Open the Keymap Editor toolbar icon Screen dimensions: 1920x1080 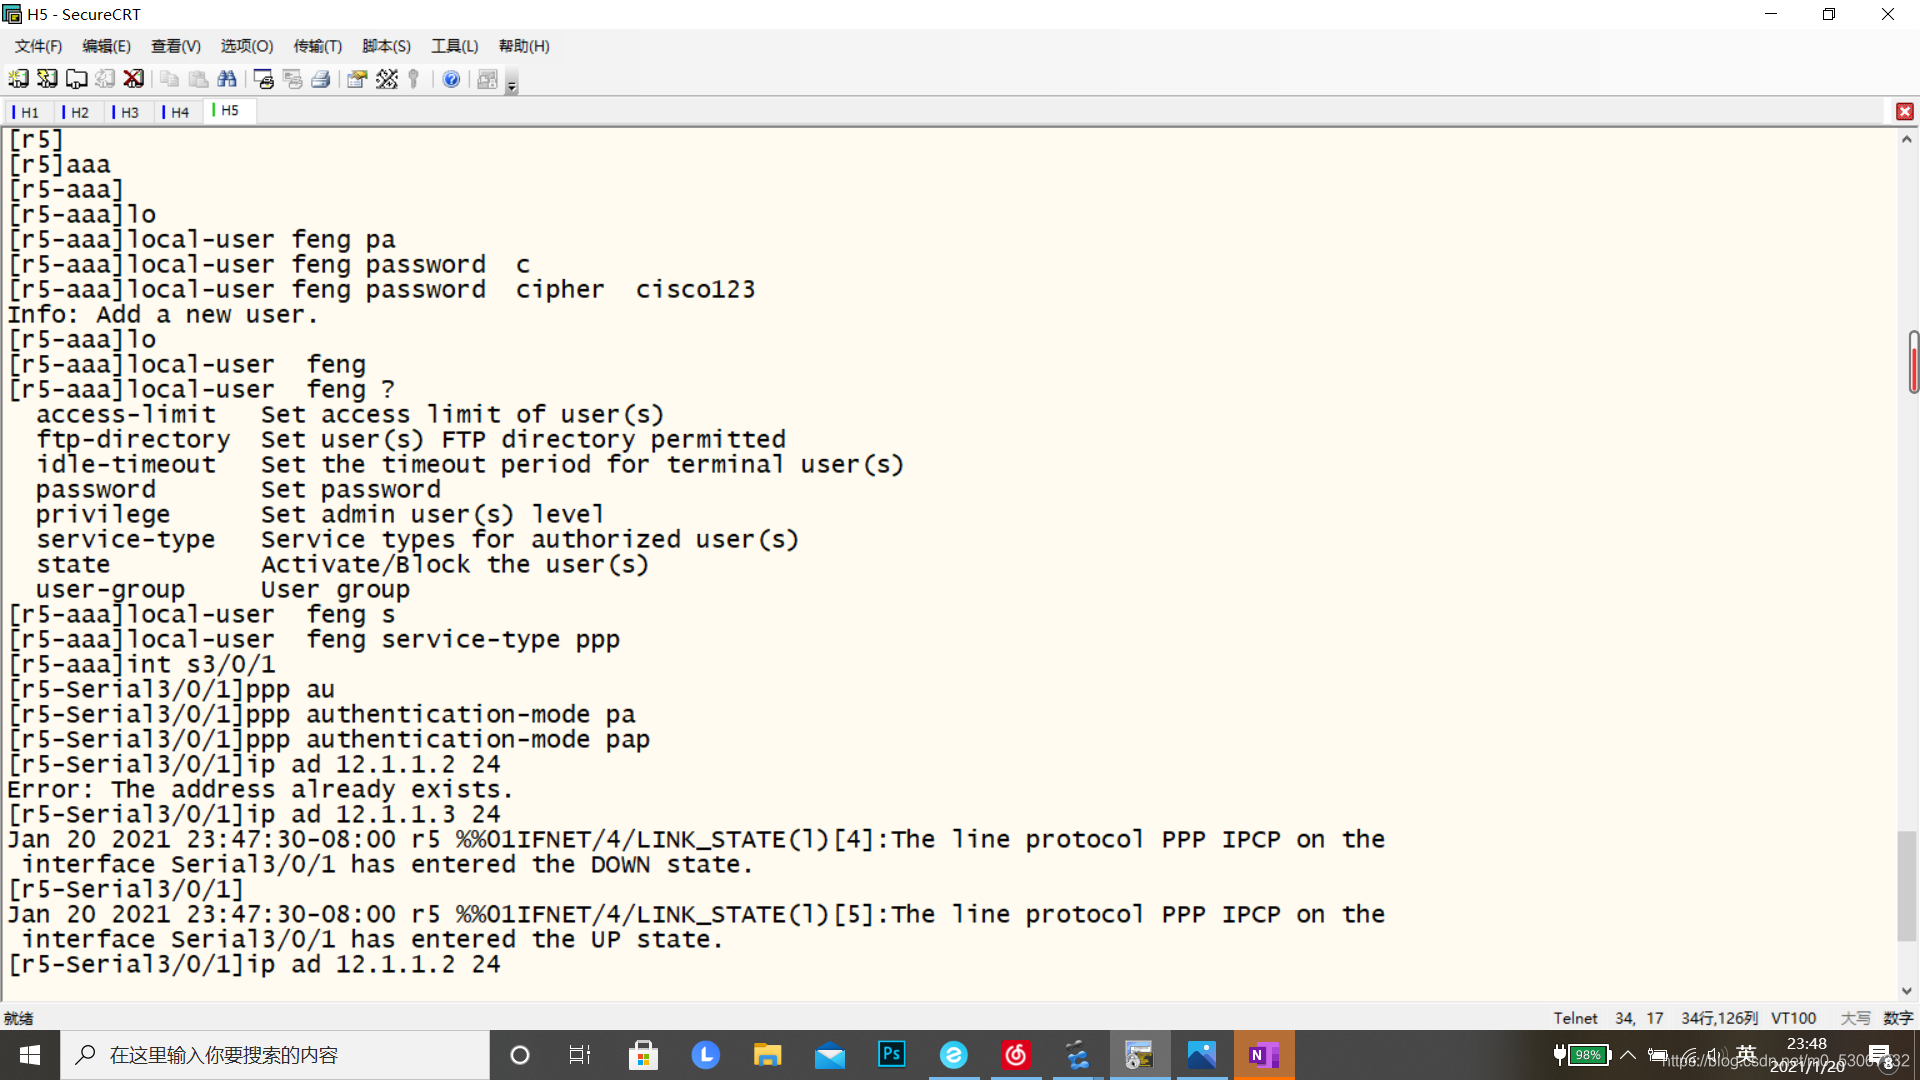coord(387,79)
